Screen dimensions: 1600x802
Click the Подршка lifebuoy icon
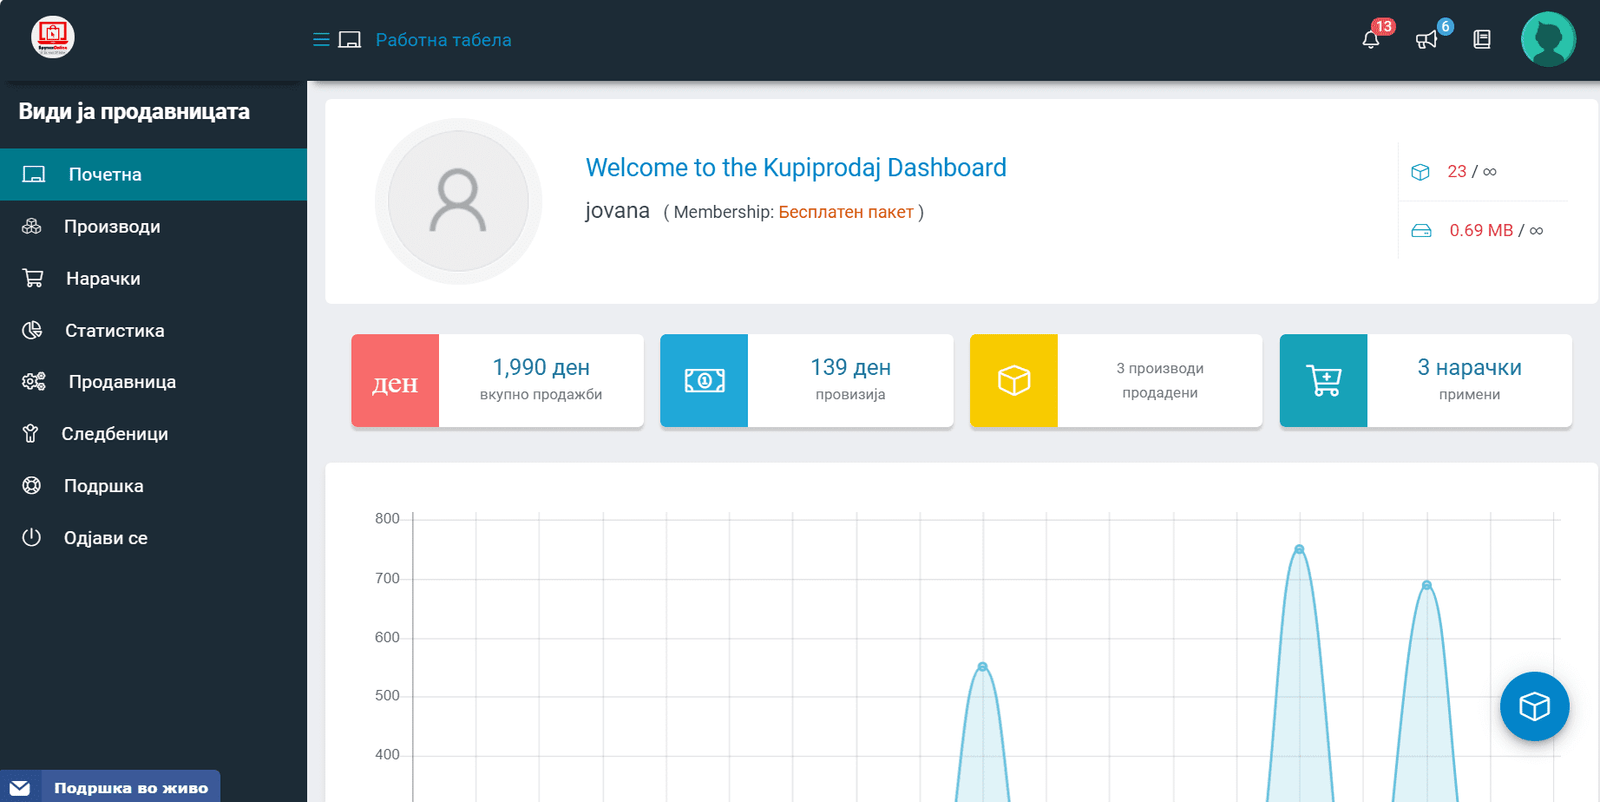(x=32, y=486)
